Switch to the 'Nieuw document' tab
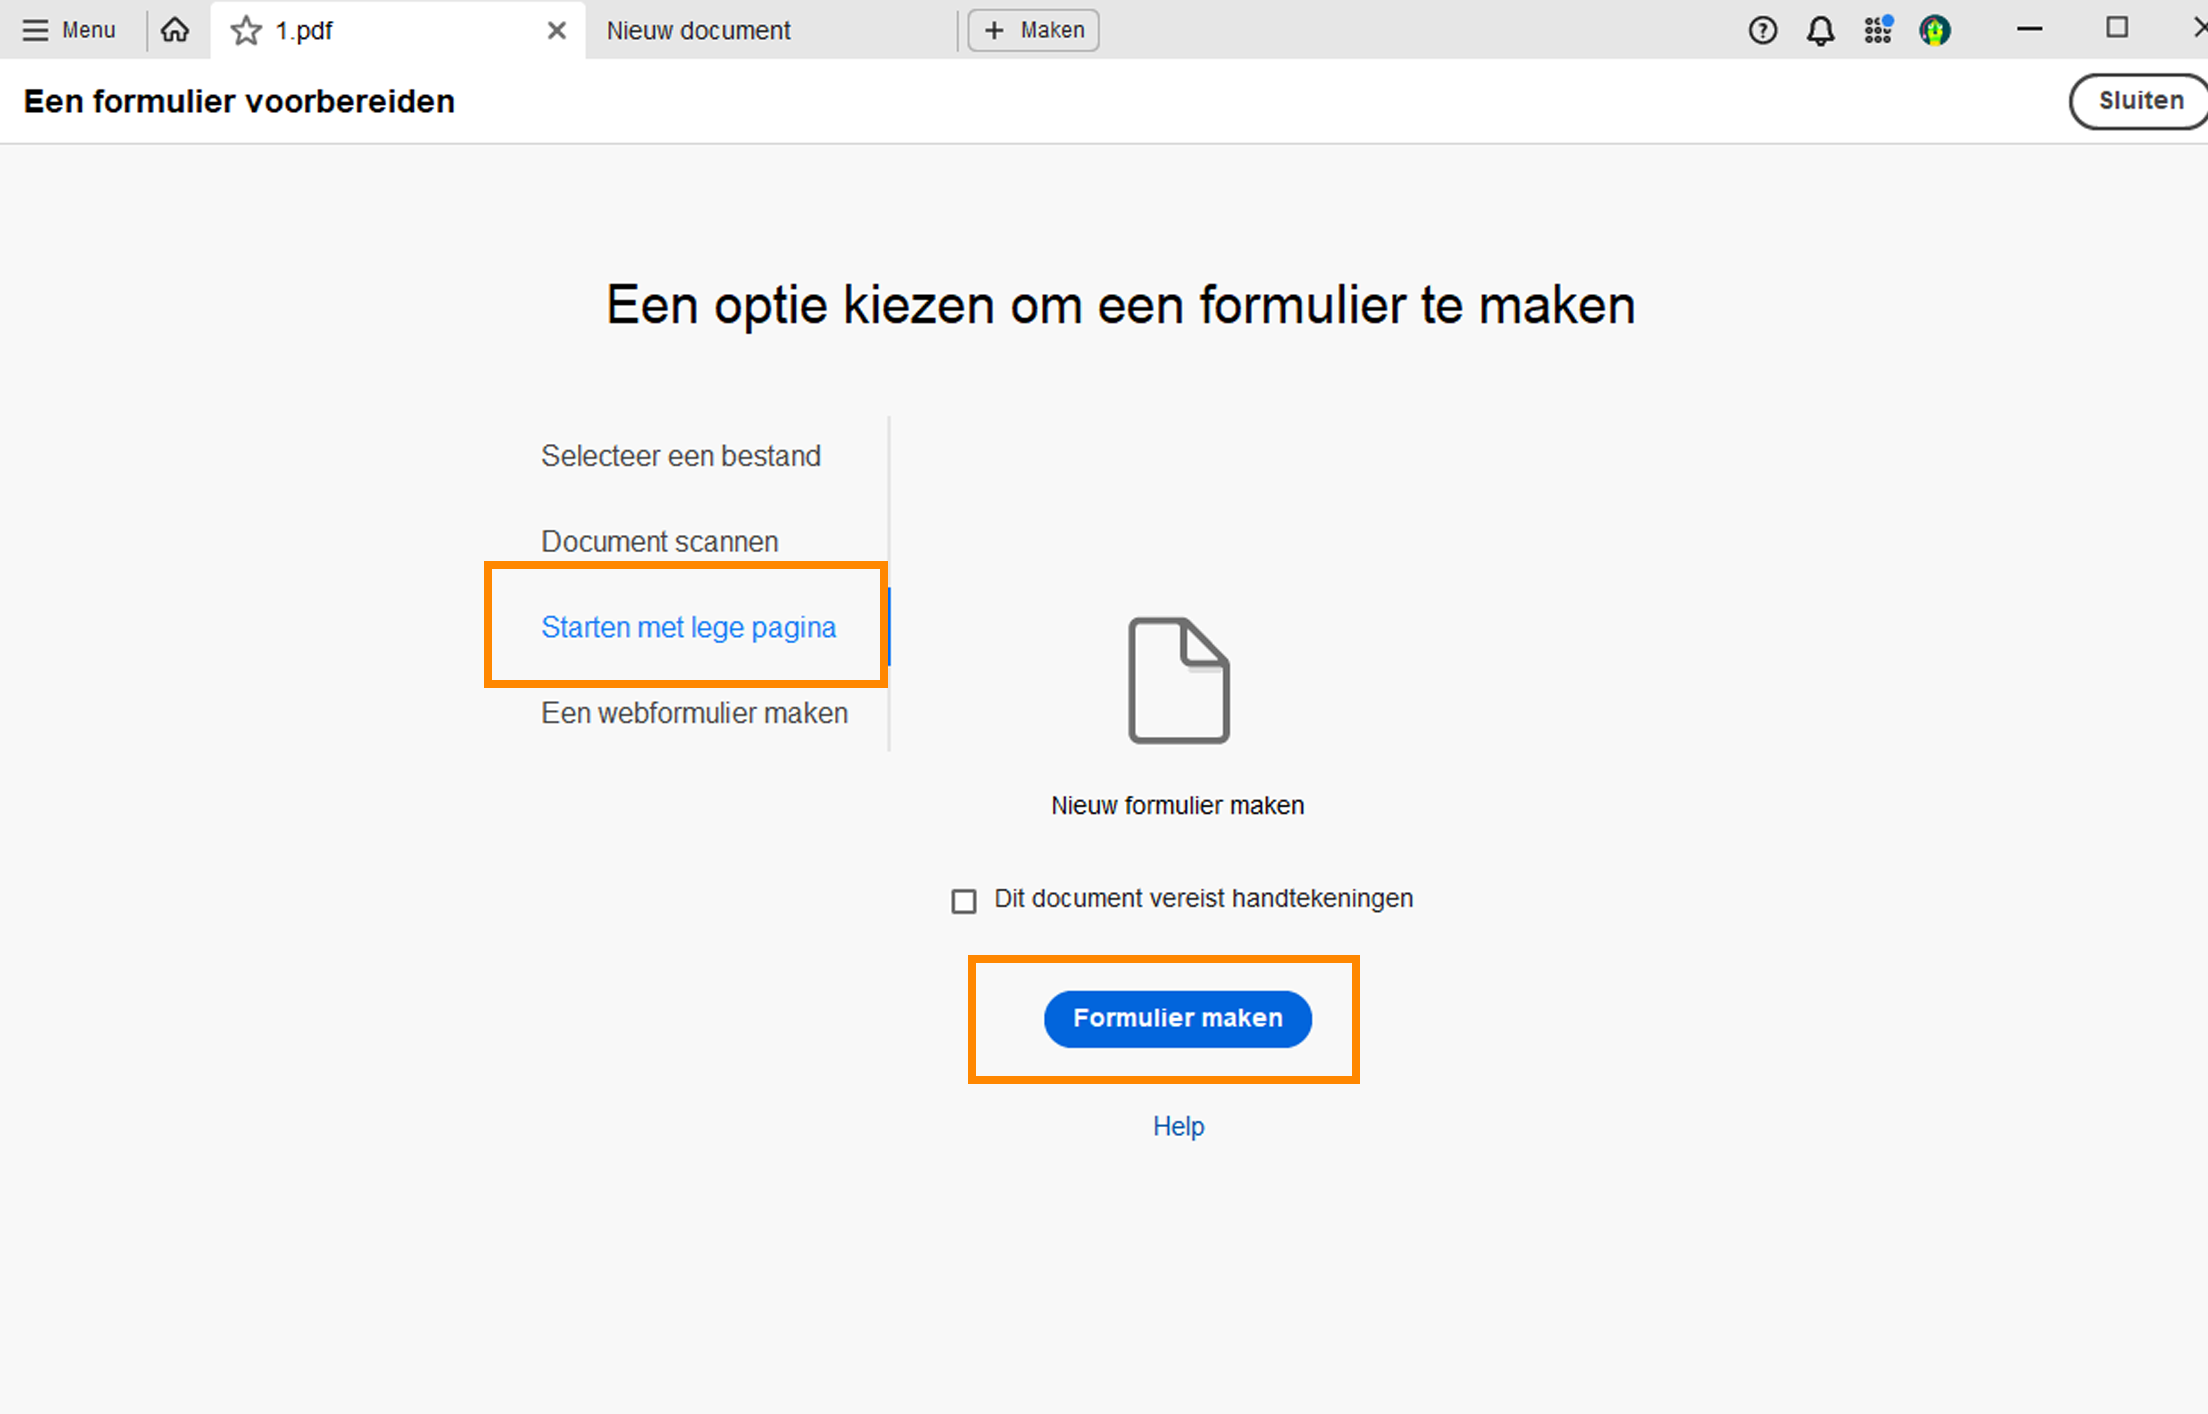The height and width of the screenshot is (1414, 2208). [697, 30]
